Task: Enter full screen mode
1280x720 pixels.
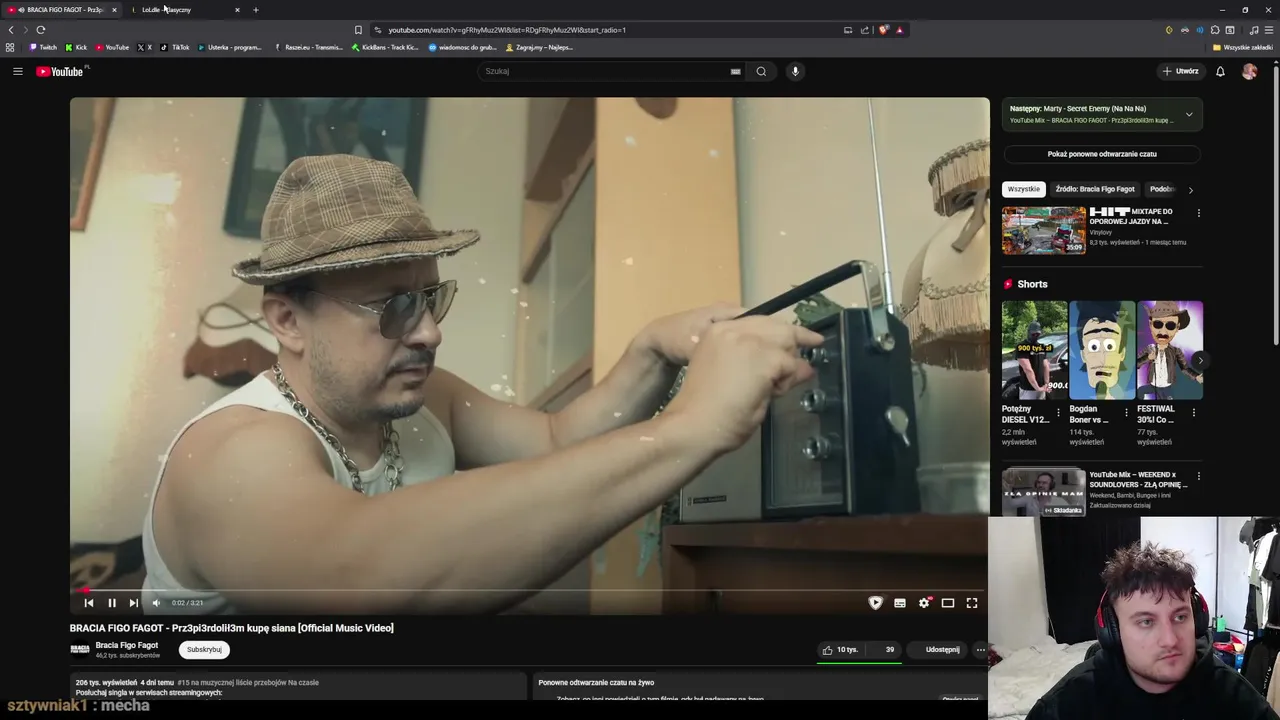Action: [972, 603]
